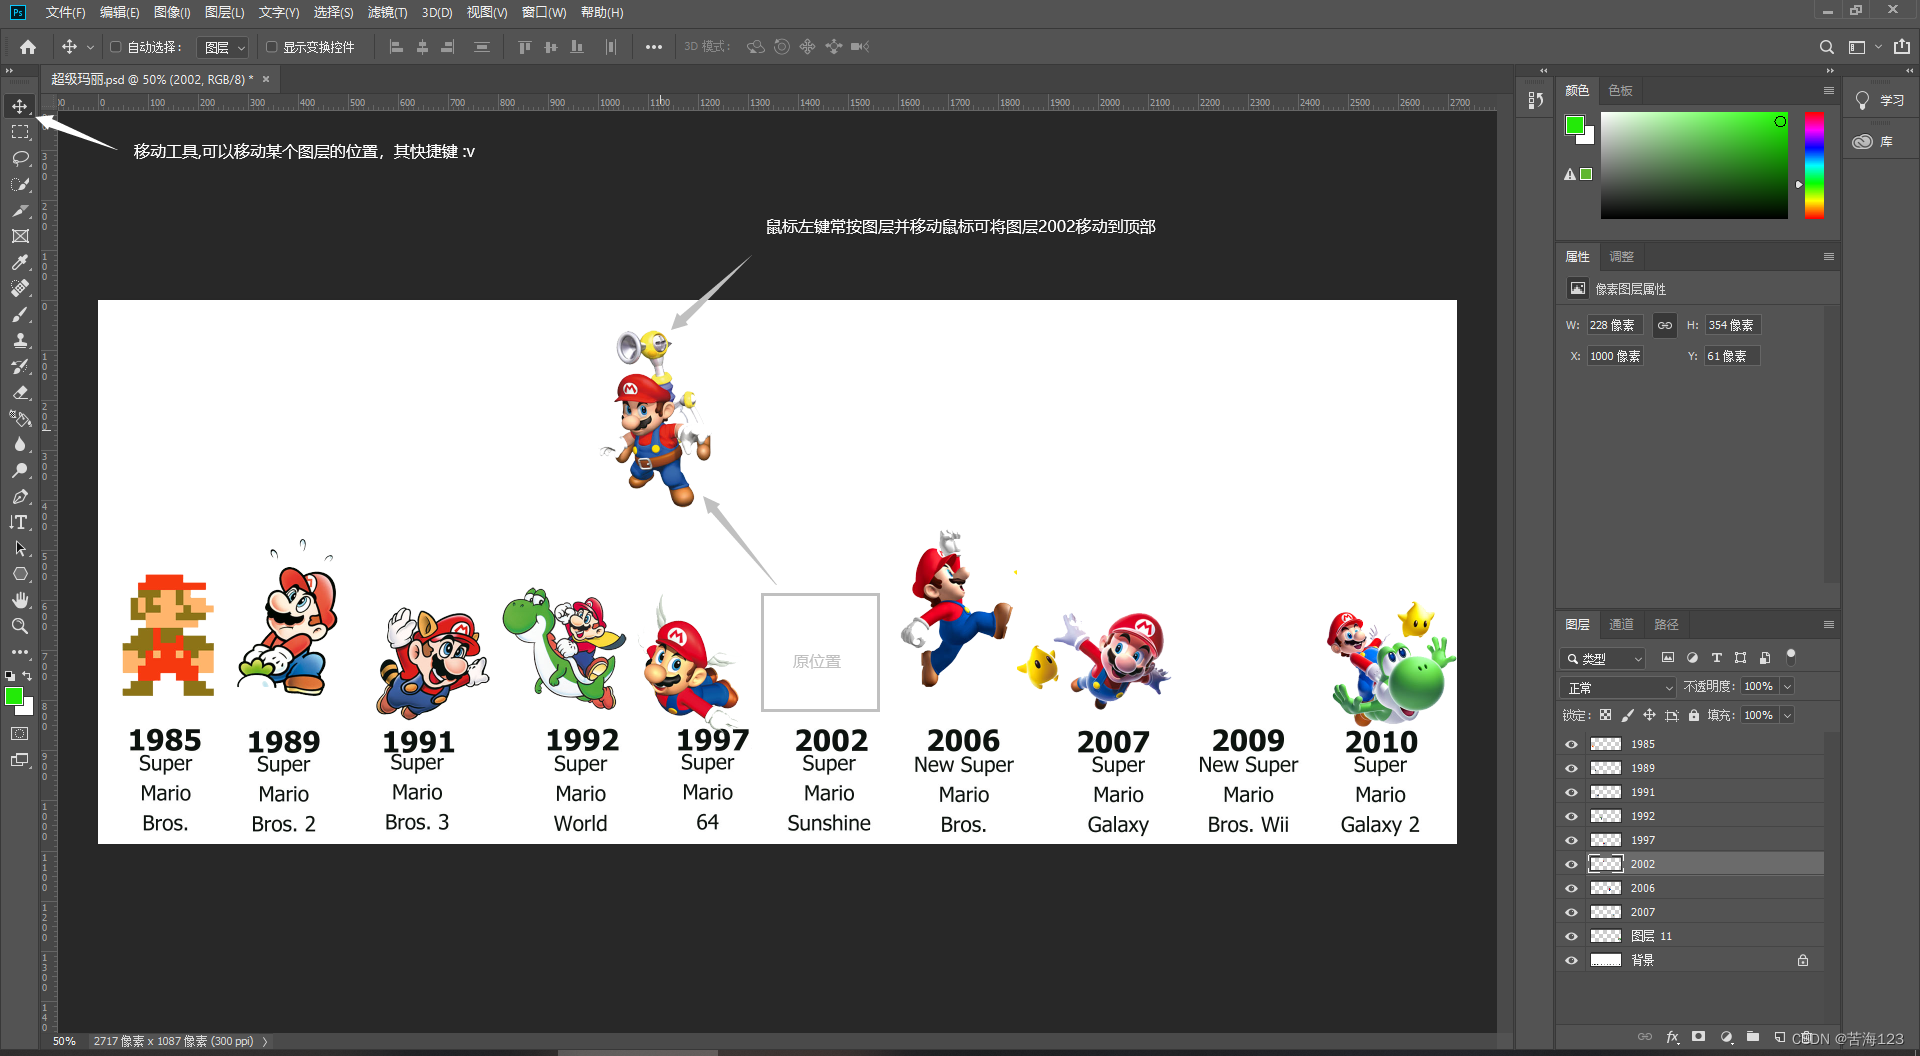Hide the 图层 11 layer

[x=1571, y=936]
